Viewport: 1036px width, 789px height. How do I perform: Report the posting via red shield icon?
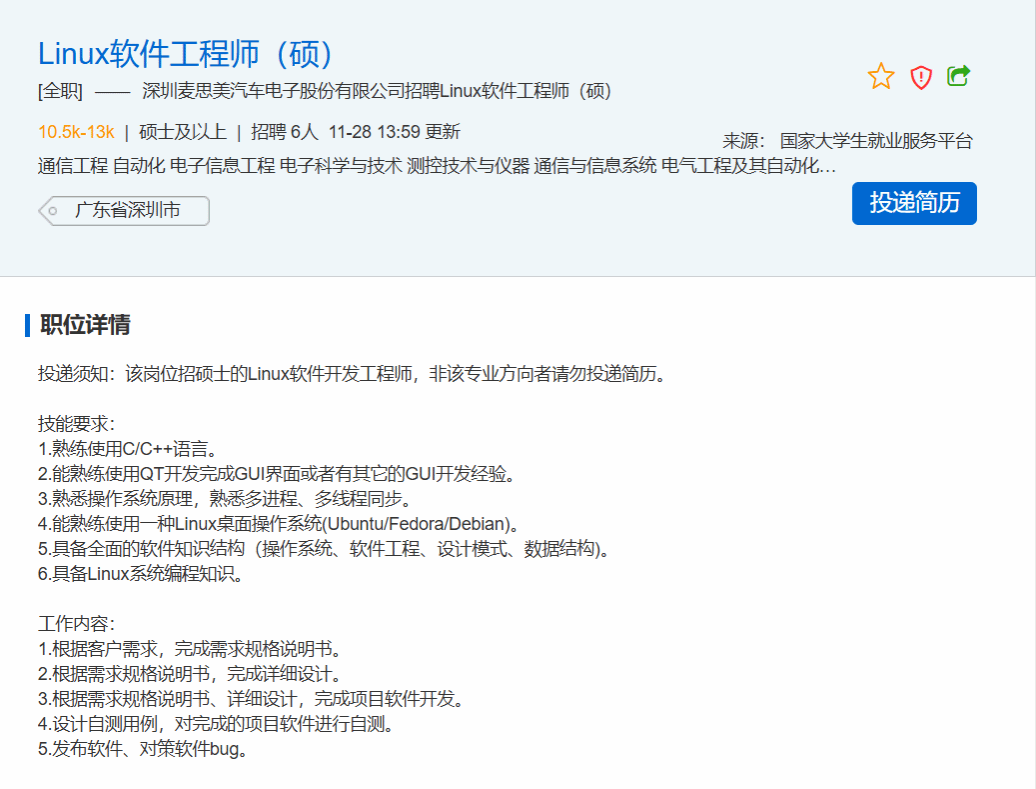pos(921,77)
